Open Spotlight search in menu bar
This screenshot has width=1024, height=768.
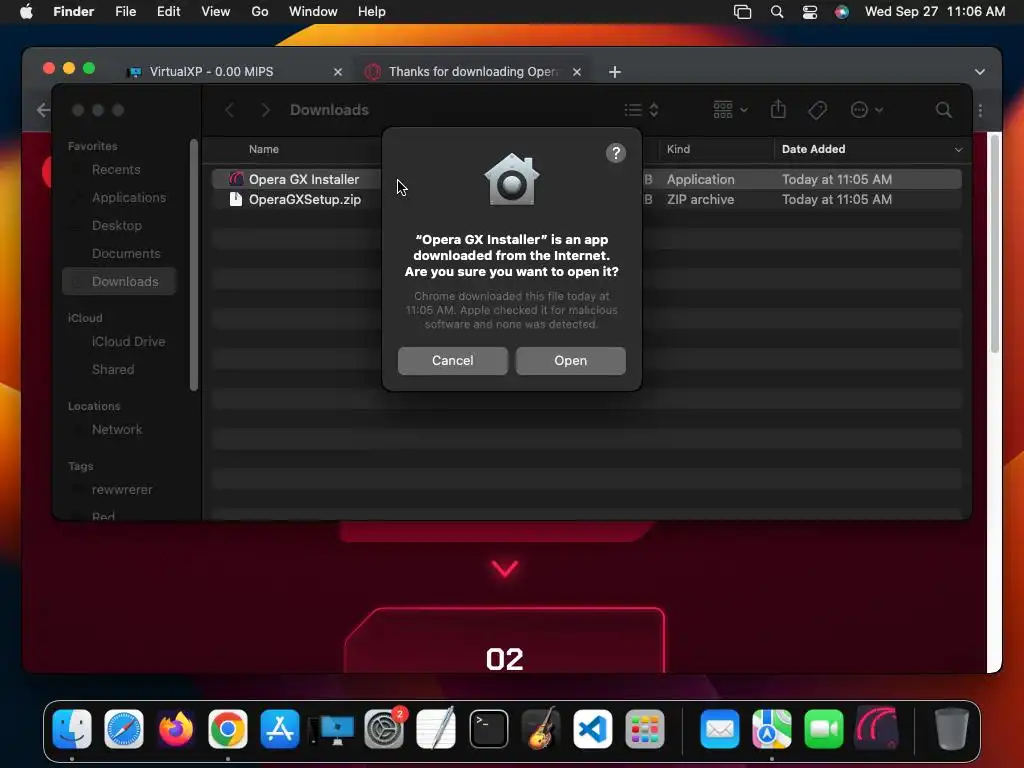coord(776,12)
